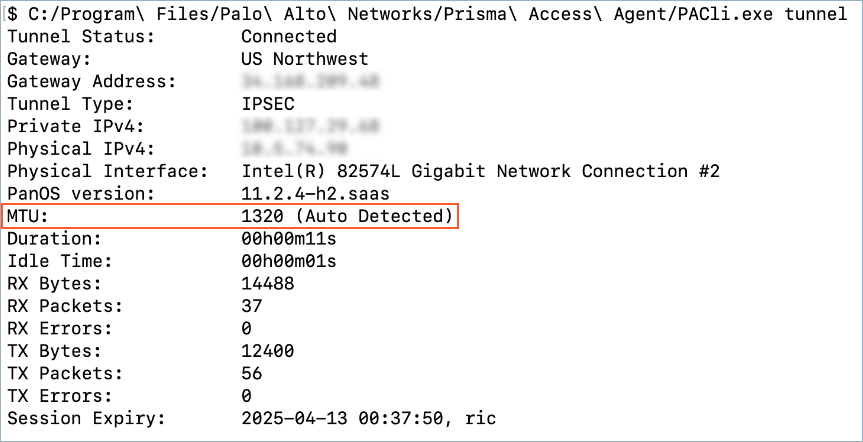The width and height of the screenshot is (863, 442).
Task: Click the TX Packets value "56"
Action: point(252,374)
